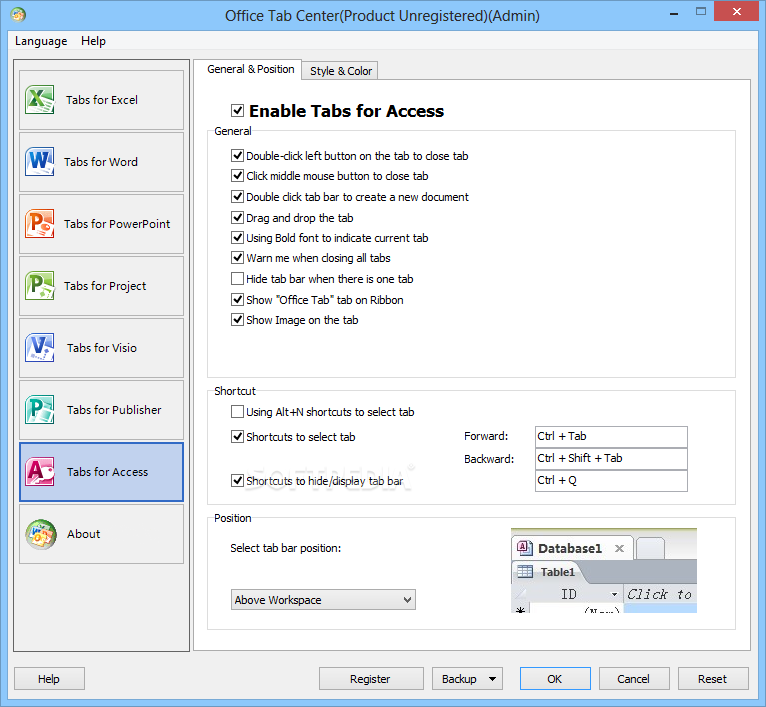
Task: Enable Hide tab bar when there is one tab
Action: pos(237,279)
